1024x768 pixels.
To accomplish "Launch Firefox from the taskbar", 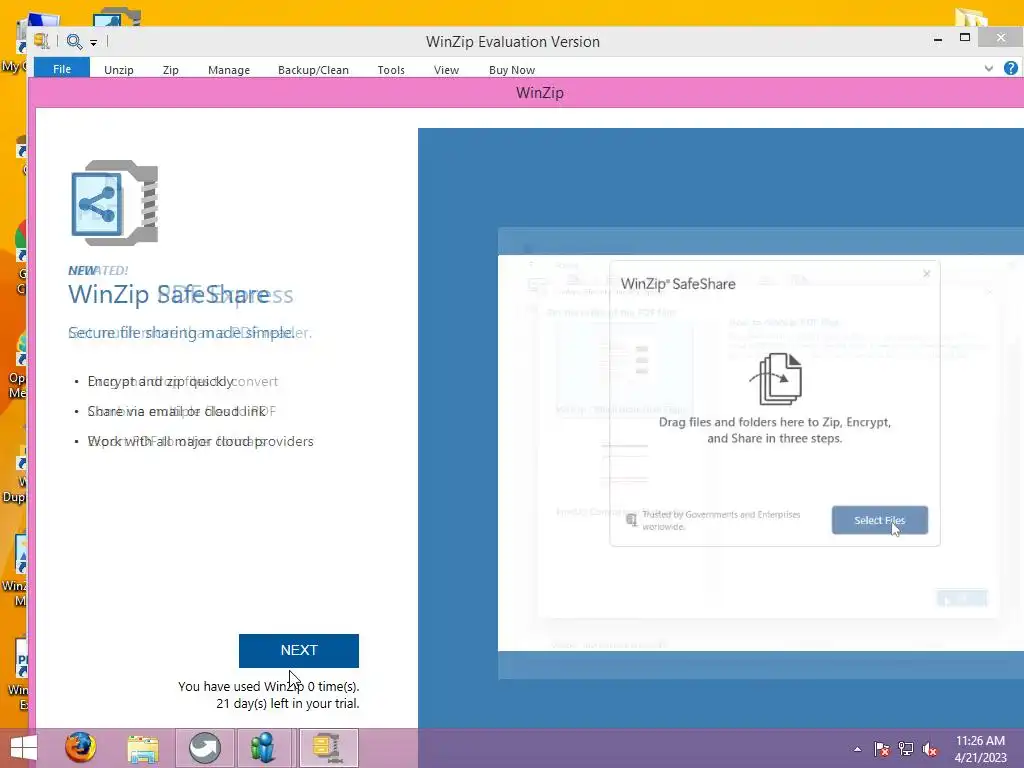I will pos(80,748).
